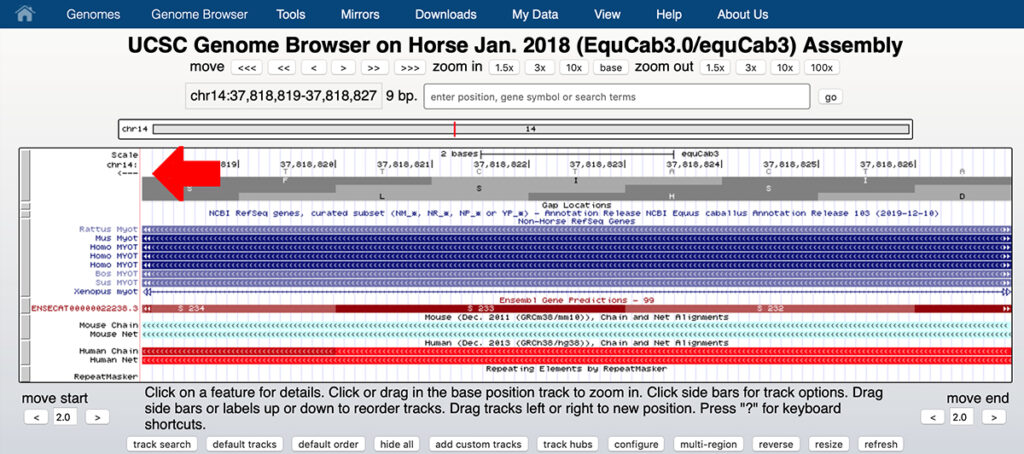The image size is (1024, 454).
Task: Click the go button
Action: (830, 97)
